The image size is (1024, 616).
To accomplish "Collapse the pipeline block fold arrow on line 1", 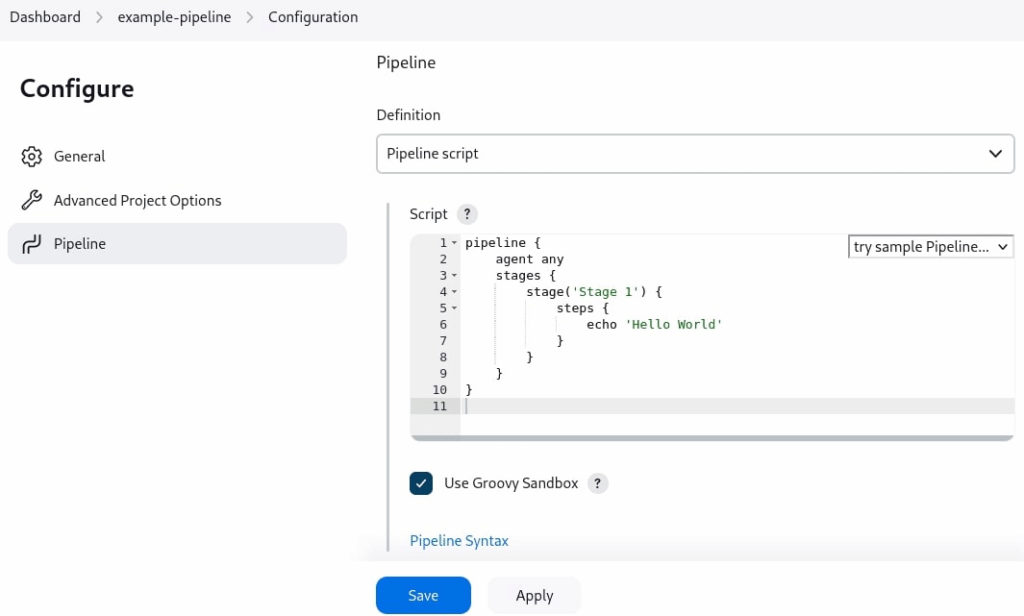I will [455, 242].
